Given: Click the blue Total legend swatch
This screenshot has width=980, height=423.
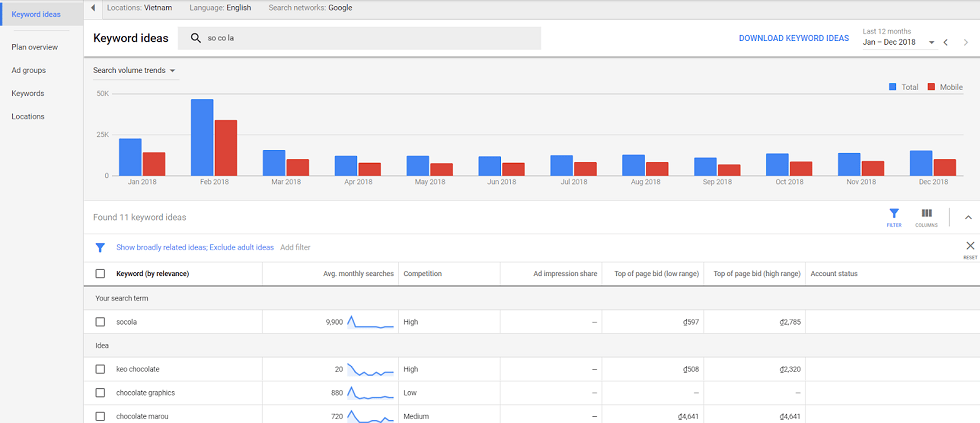Looking at the screenshot, I should (893, 87).
